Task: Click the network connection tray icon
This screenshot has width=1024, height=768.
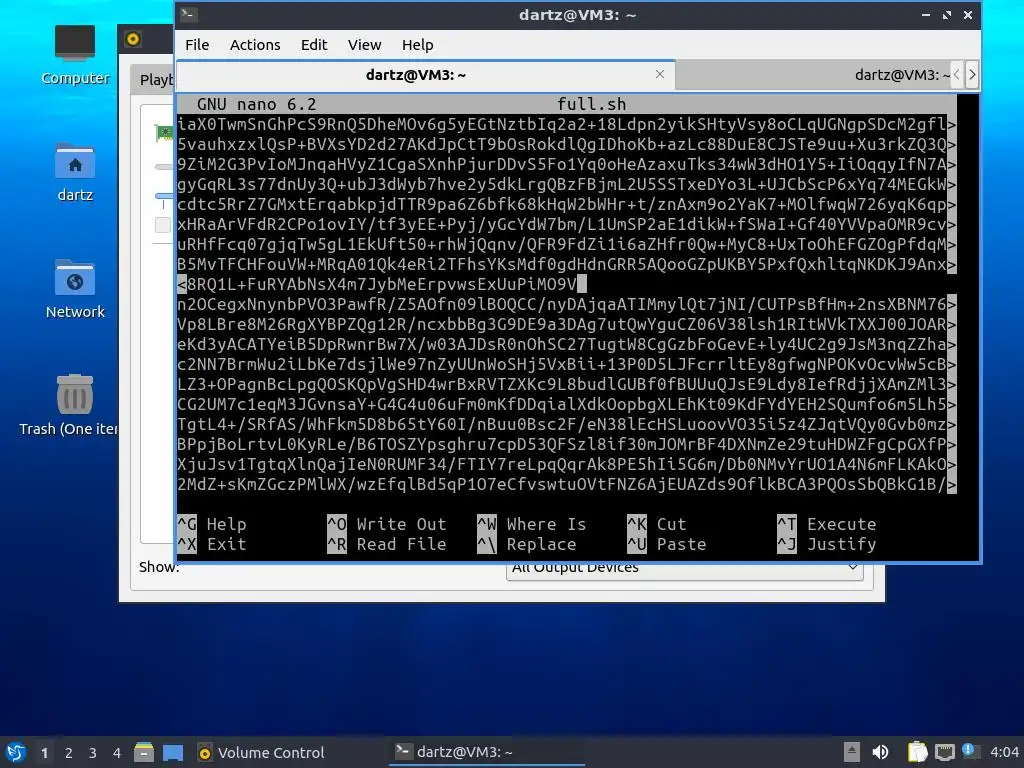Action: point(944,752)
